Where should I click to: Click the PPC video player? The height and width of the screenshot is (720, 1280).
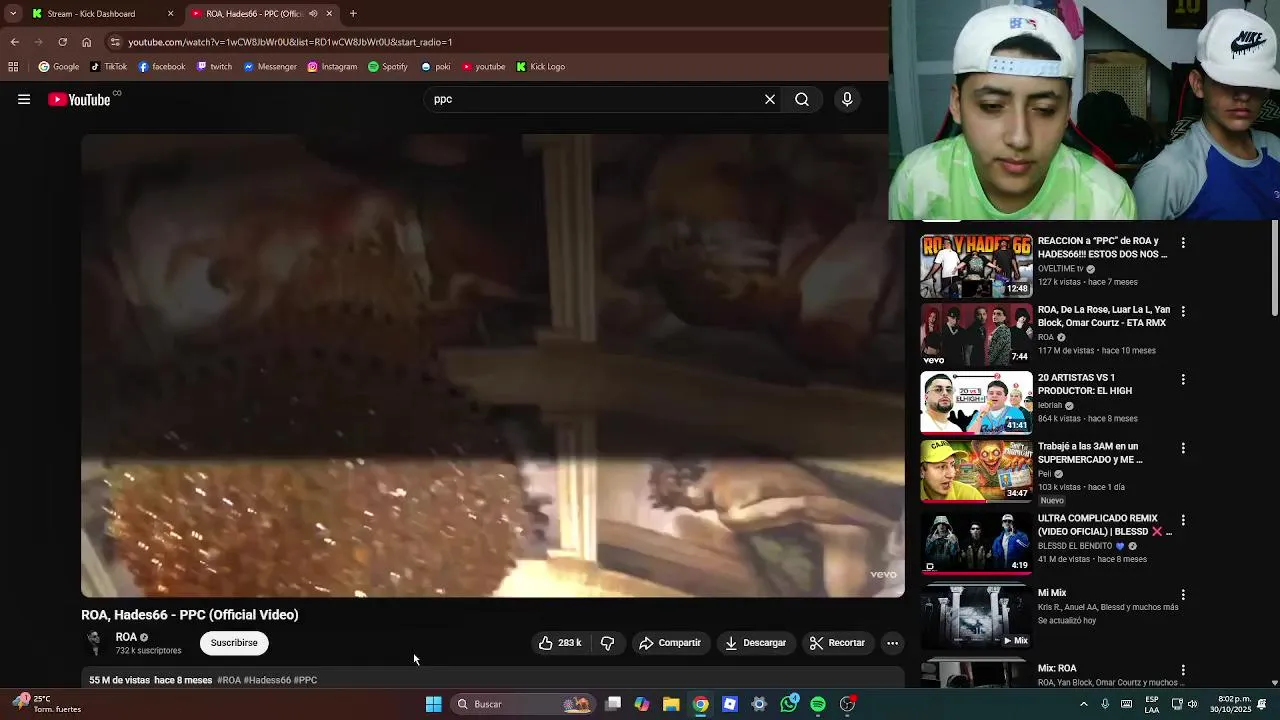[x=493, y=366]
